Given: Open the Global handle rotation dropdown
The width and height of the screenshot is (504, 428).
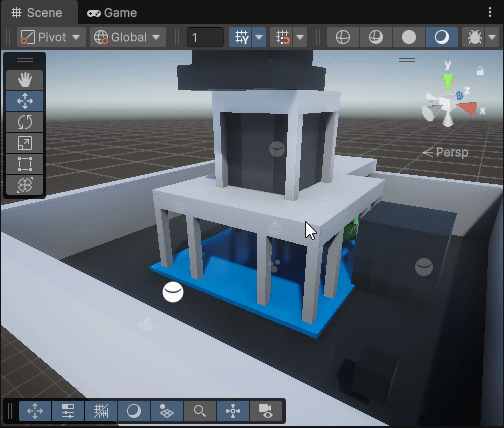Looking at the screenshot, I should [x=128, y=37].
